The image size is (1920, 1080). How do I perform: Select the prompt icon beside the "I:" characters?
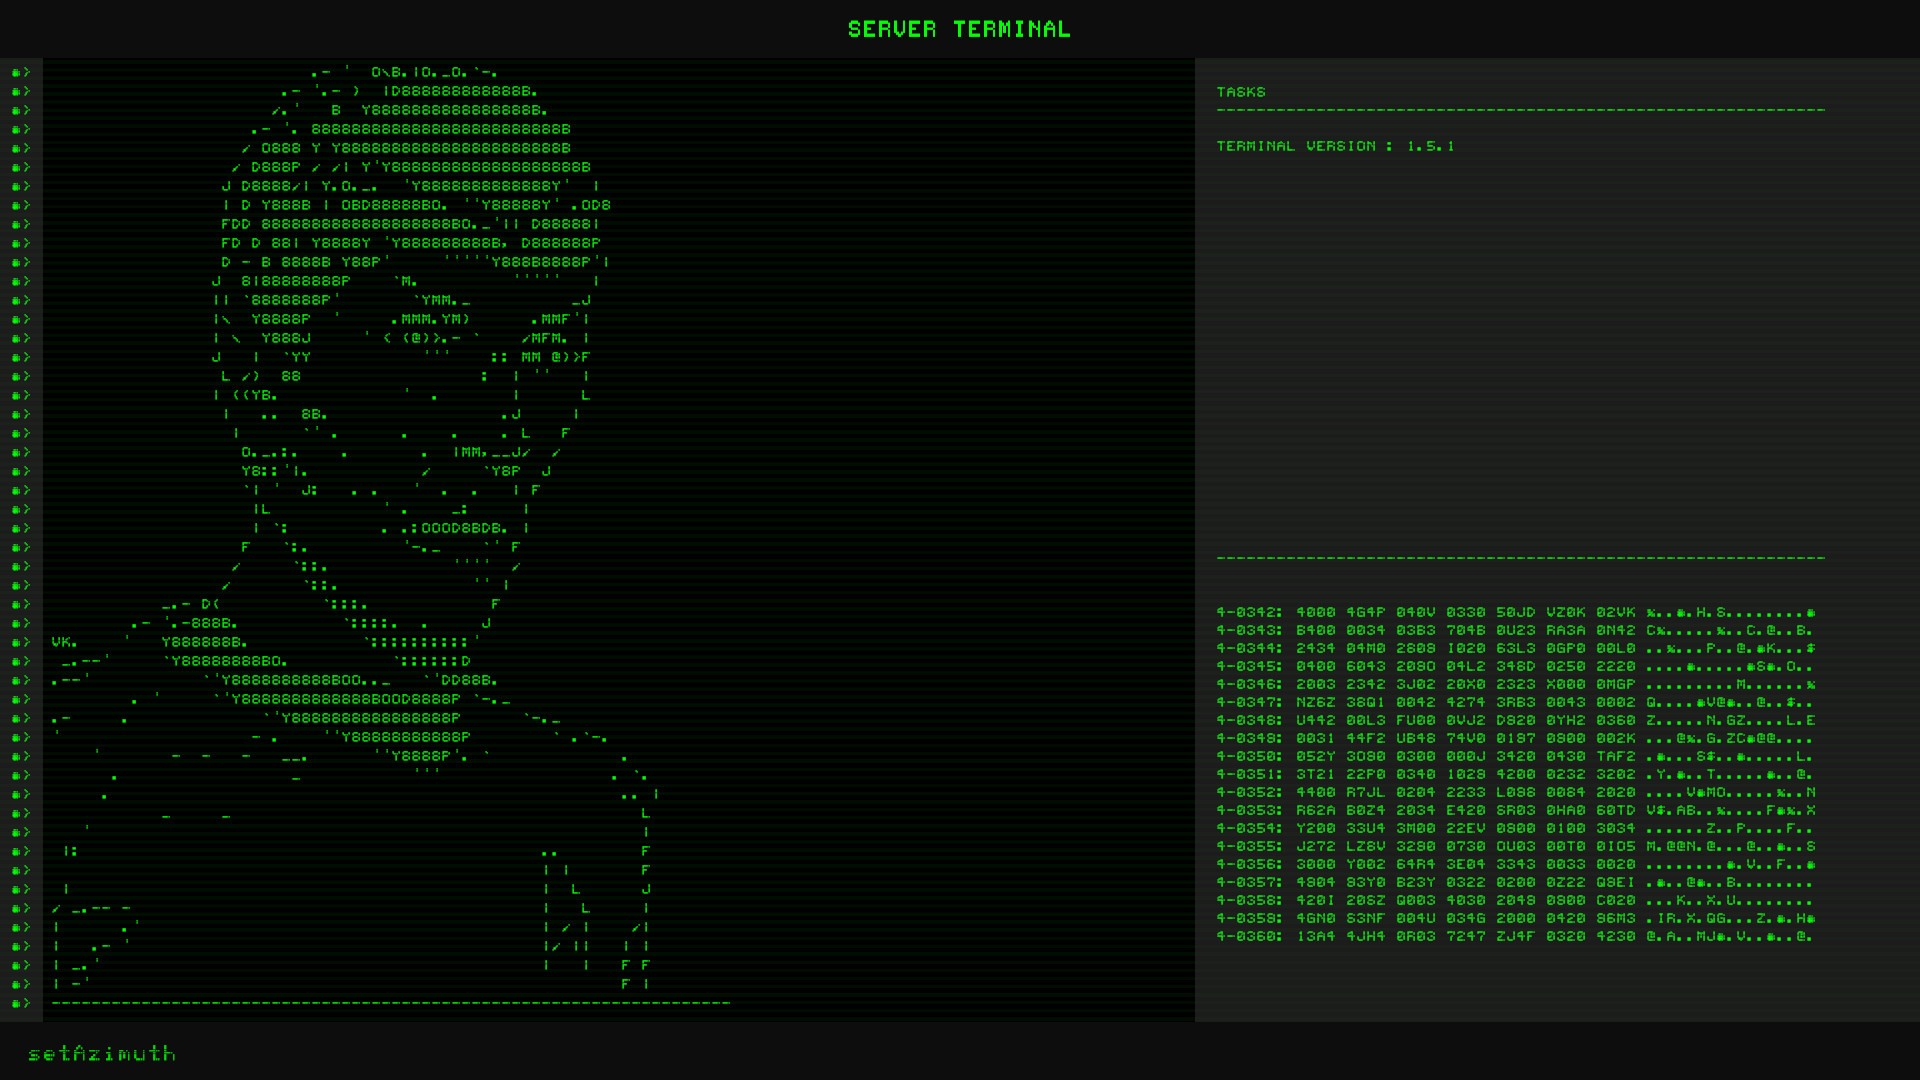pyautogui.click(x=21, y=851)
